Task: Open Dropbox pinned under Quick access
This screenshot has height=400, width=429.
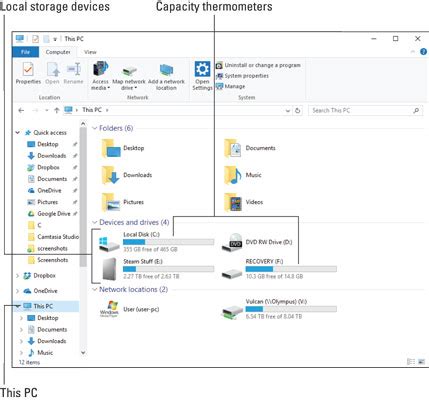Action: (x=48, y=167)
